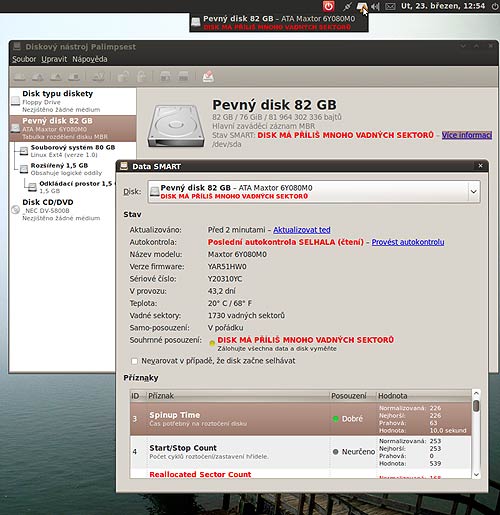Select 'Disk CD/DVD' in the device list

click(x=62, y=210)
